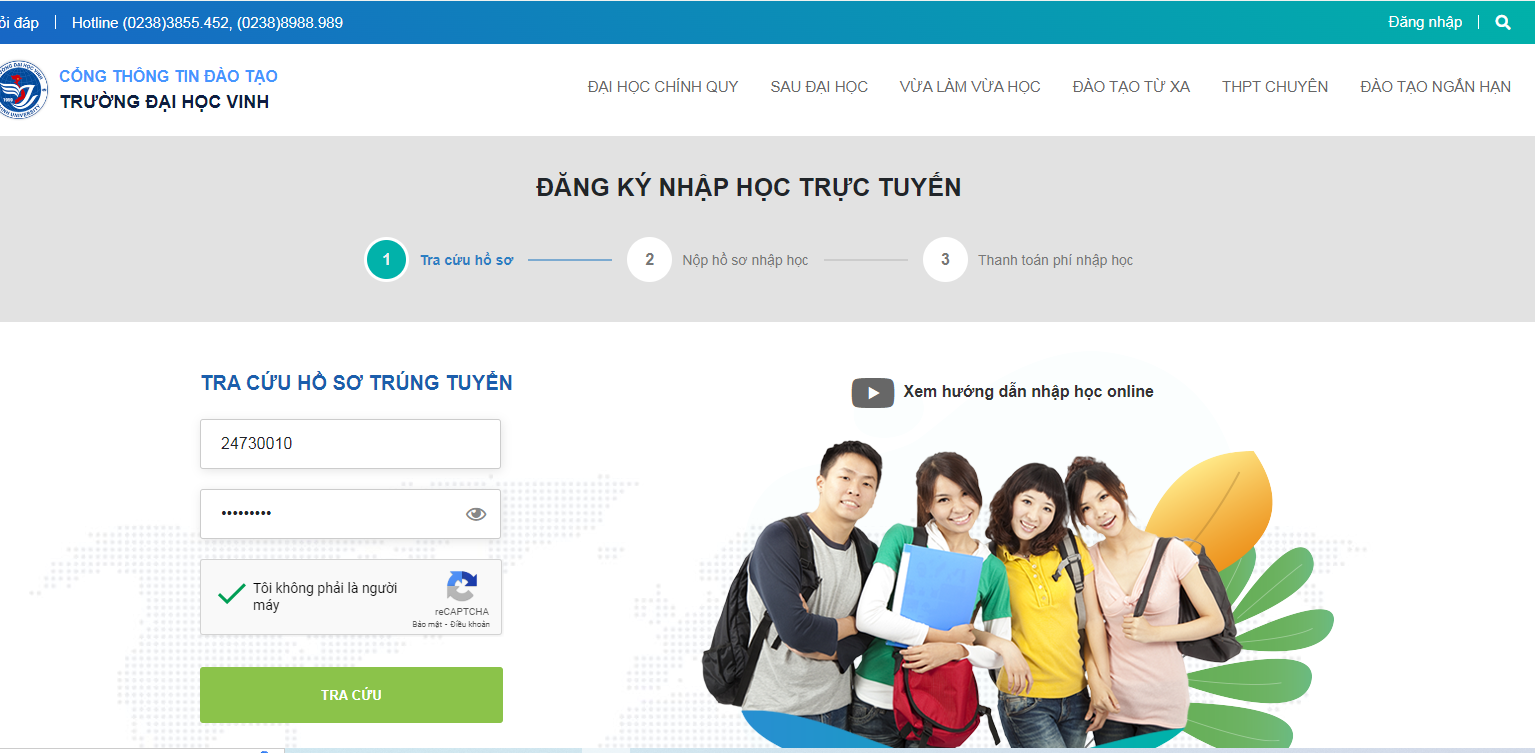This screenshot has width=1535, height=753.
Task: Click the Thanh toán phí nhập học step label
Action: click(1055, 260)
